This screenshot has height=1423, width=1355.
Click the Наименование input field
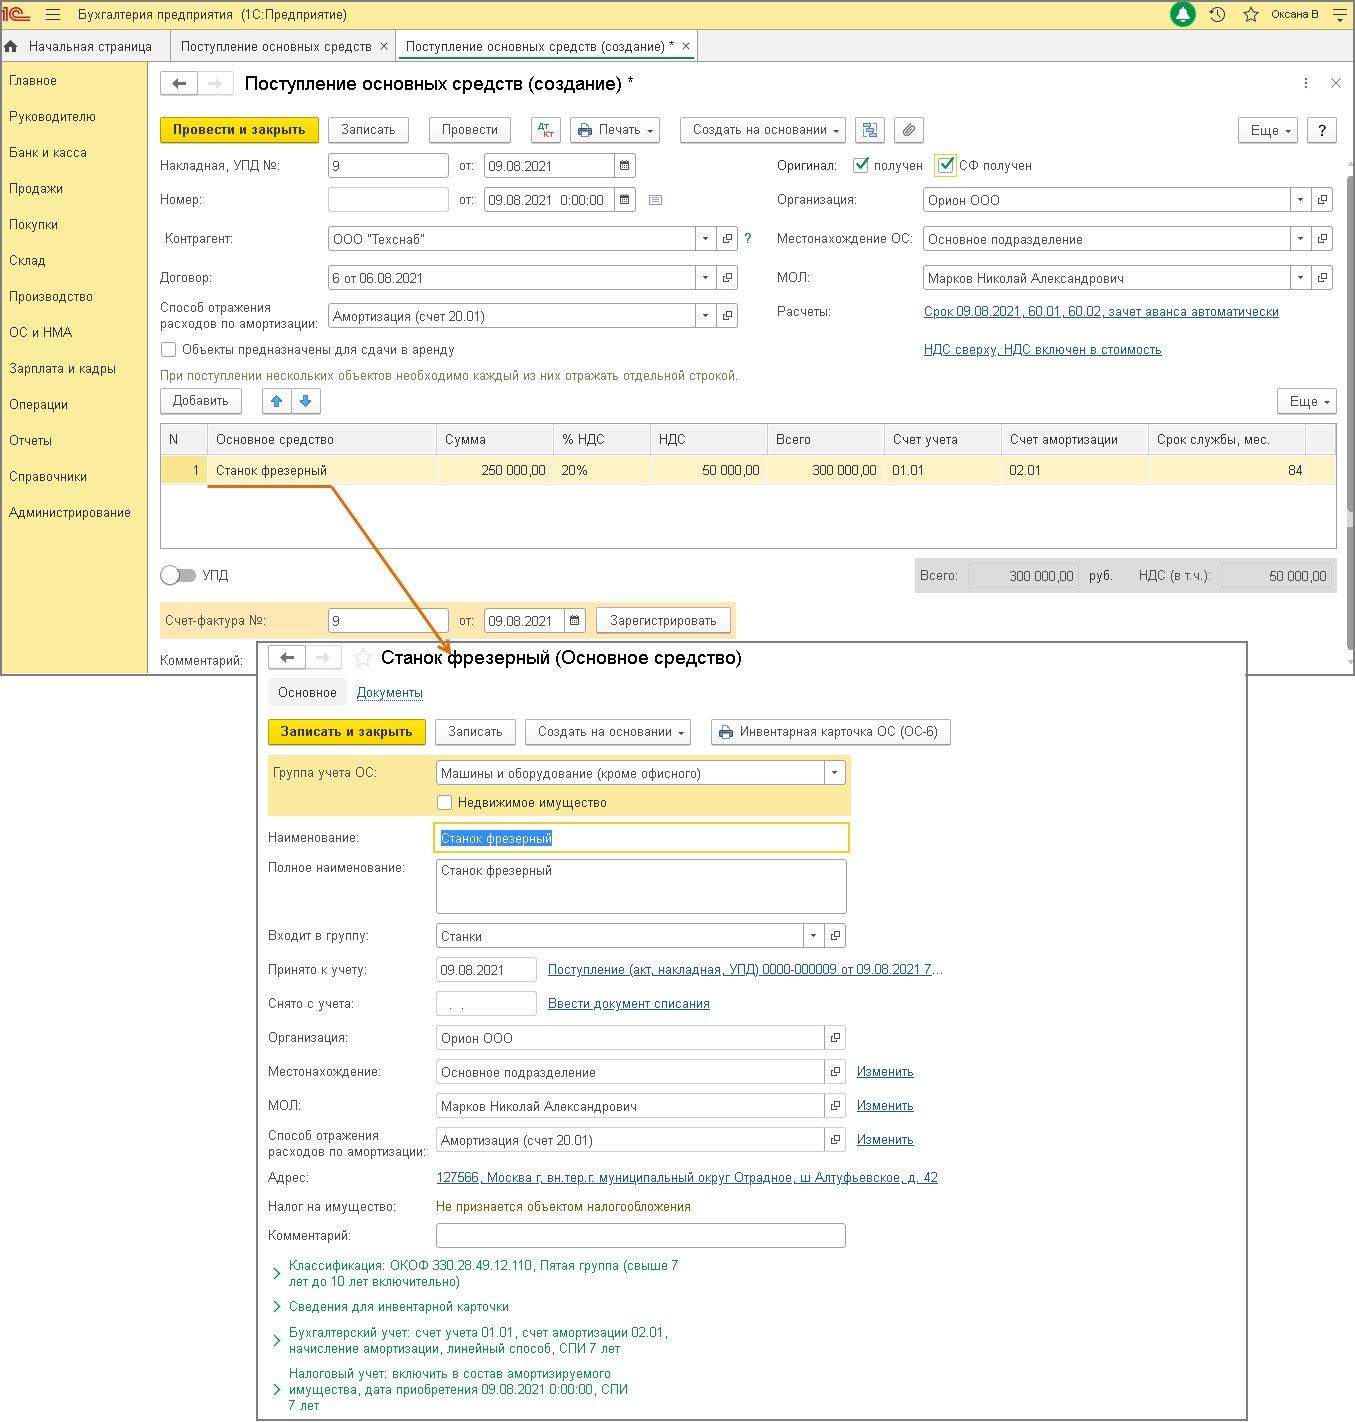tap(641, 838)
